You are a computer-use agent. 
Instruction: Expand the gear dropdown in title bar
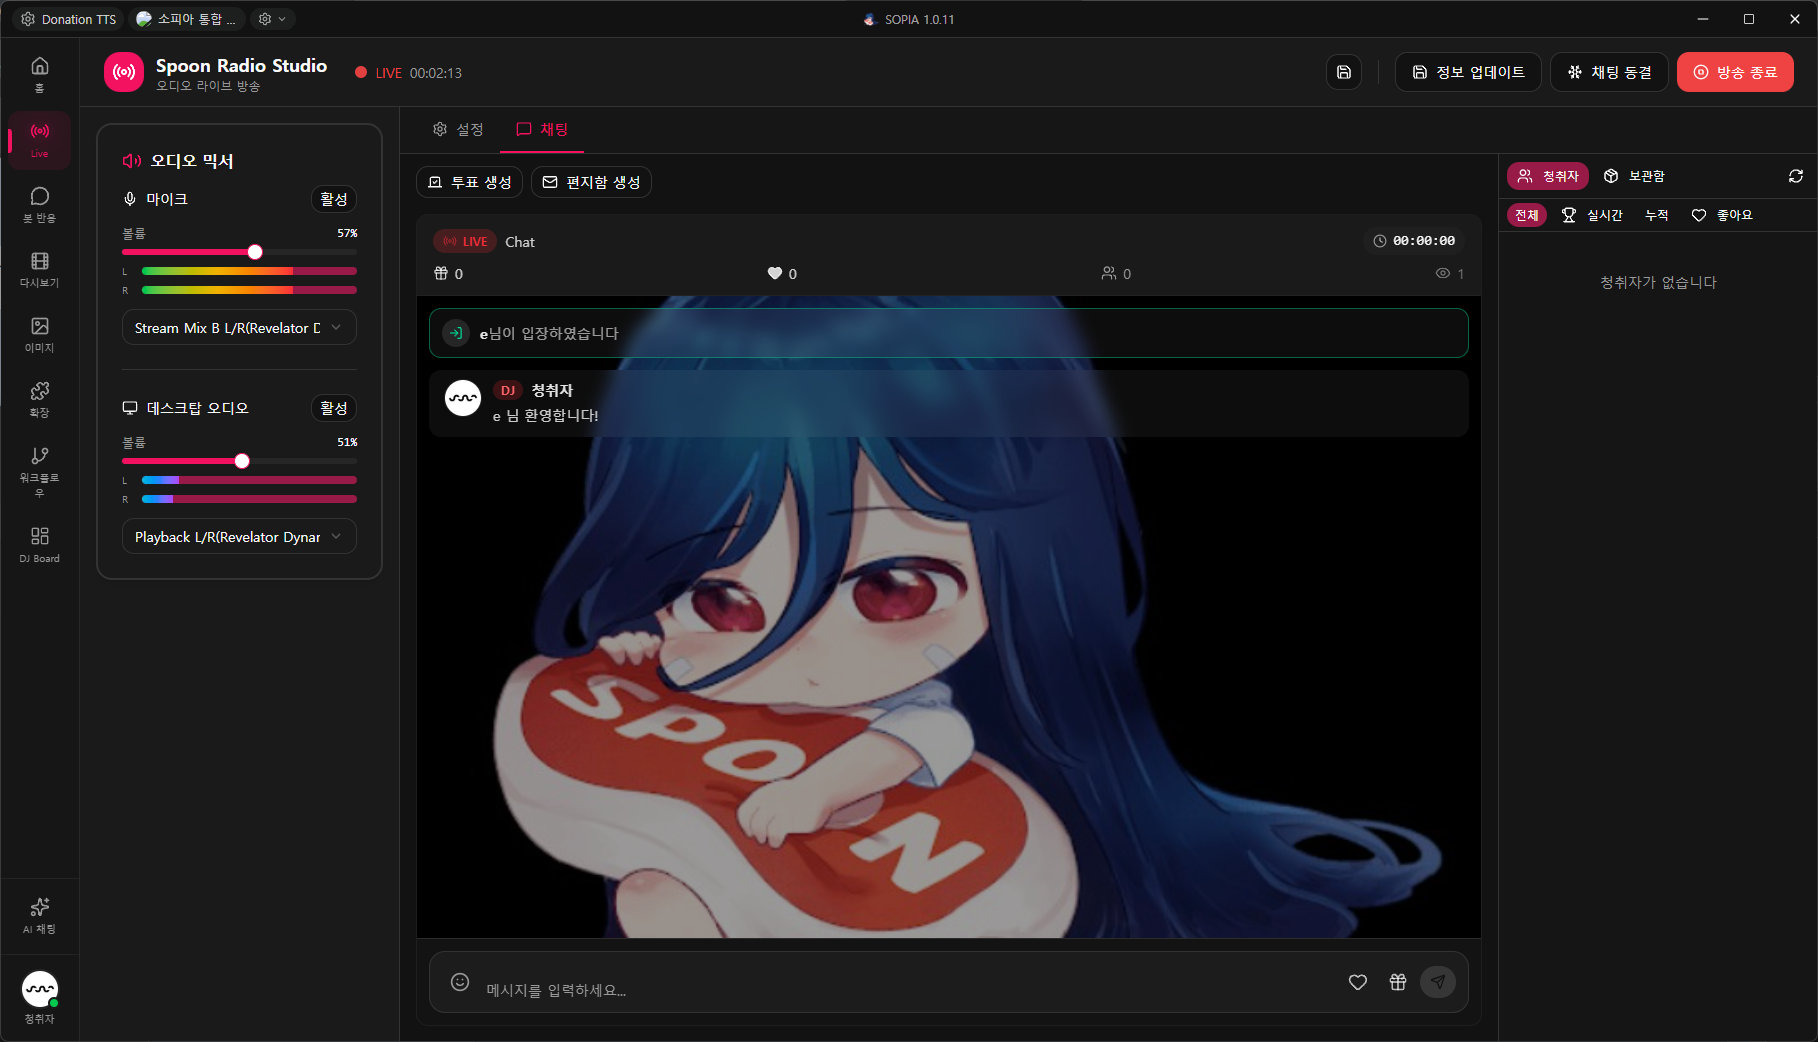pyautogui.click(x=272, y=19)
